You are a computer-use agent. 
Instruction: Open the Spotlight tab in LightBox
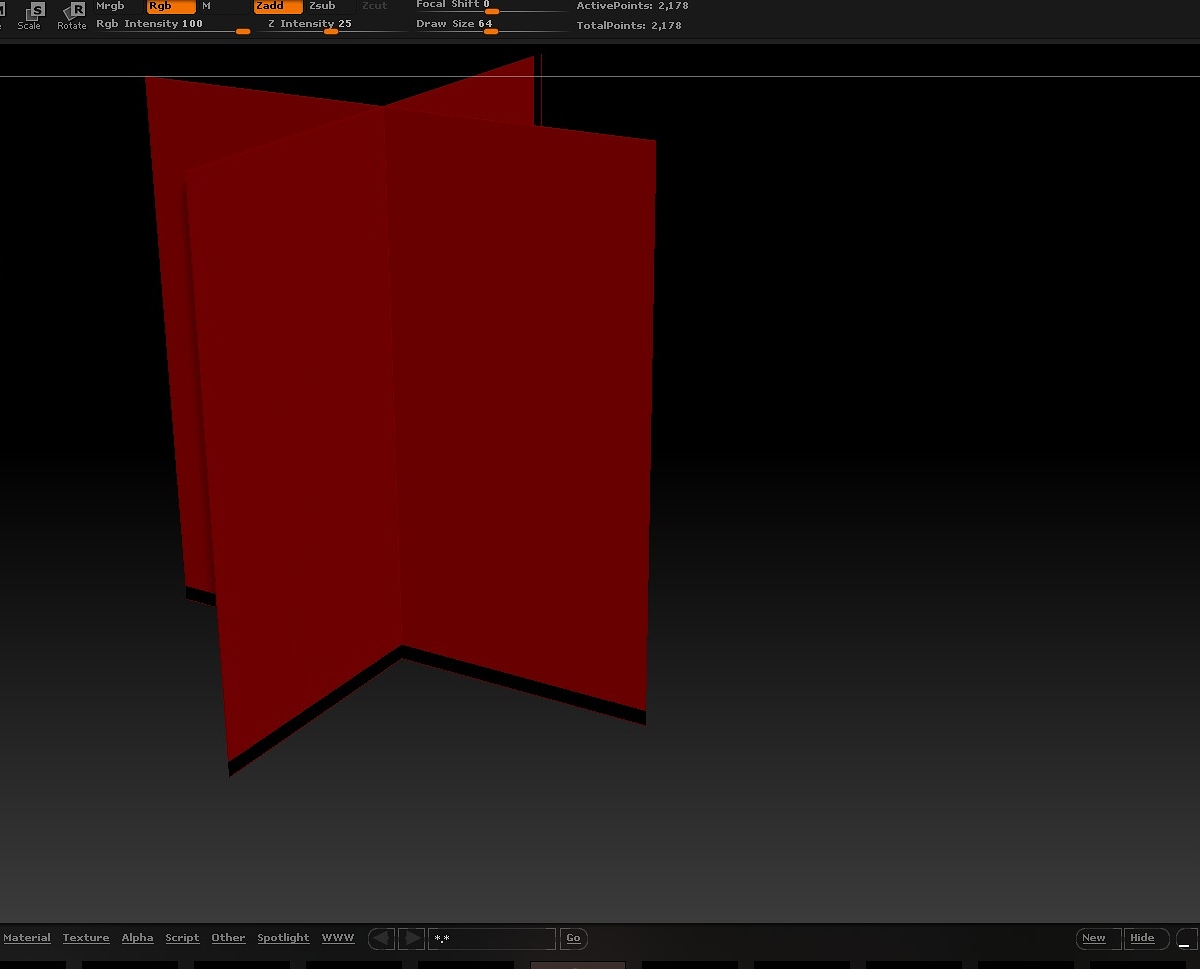pyautogui.click(x=283, y=938)
